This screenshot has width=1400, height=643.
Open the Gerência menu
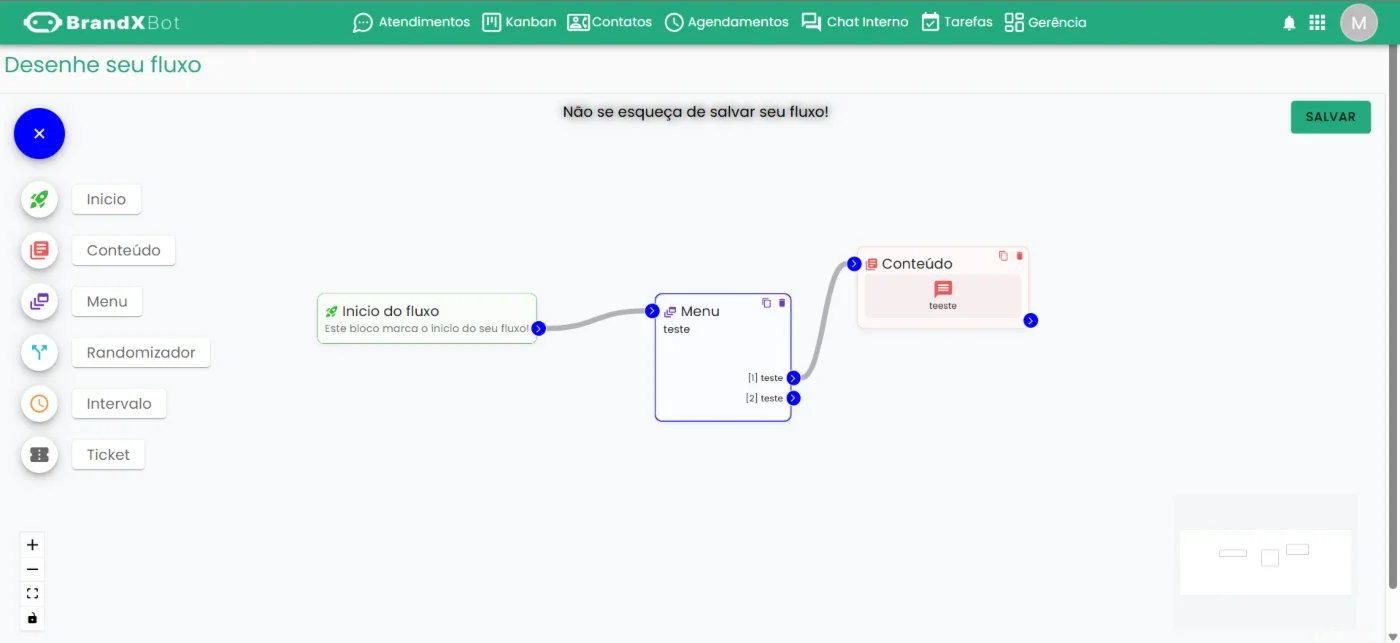[x=1045, y=22]
